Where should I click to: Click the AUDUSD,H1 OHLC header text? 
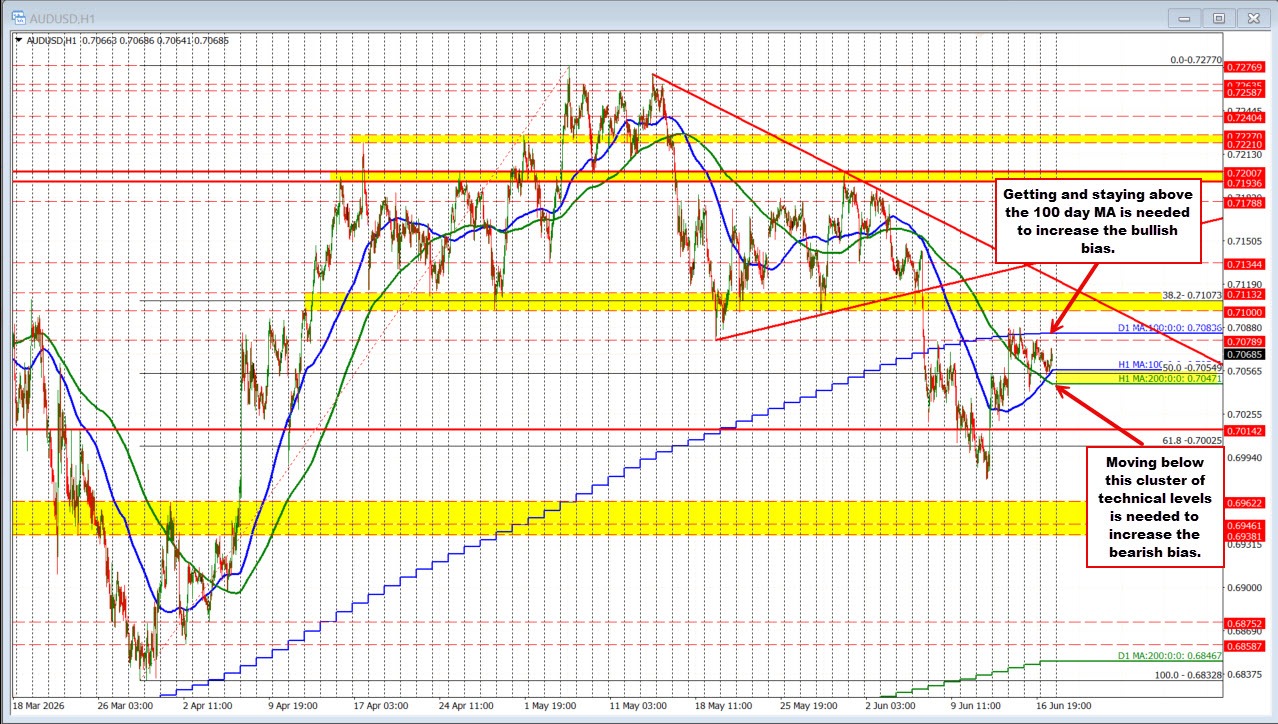pos(128,41)
